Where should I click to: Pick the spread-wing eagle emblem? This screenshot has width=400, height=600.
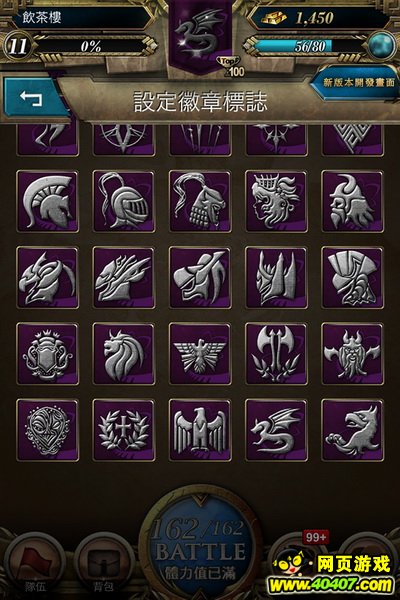coord(200,354)
